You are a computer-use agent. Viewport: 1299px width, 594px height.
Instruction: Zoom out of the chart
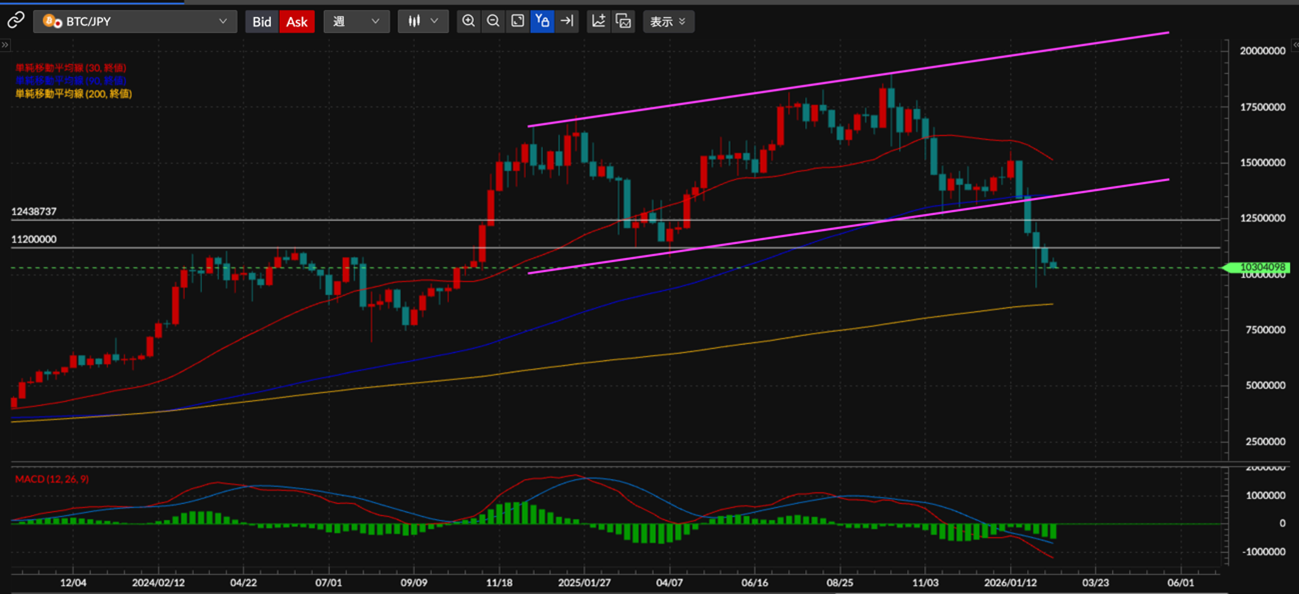point(493,21)
